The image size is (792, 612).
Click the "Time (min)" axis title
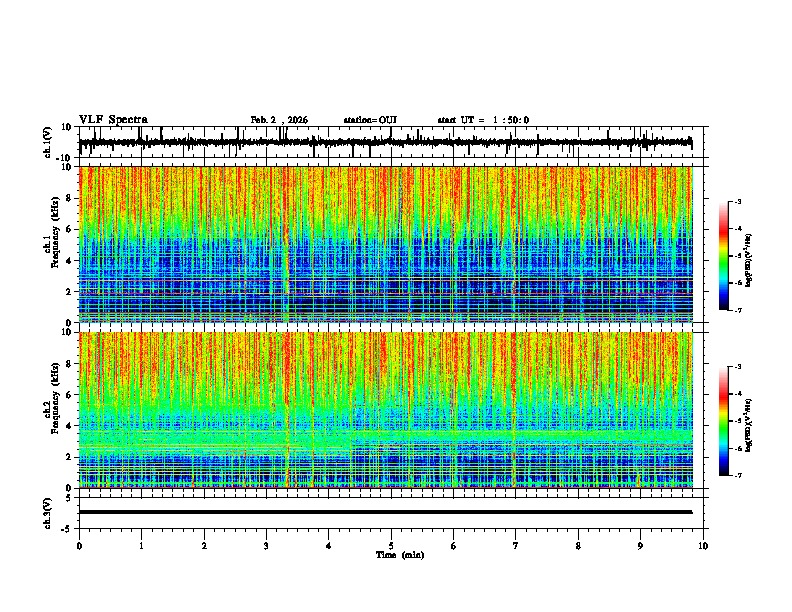click(400, 555)
